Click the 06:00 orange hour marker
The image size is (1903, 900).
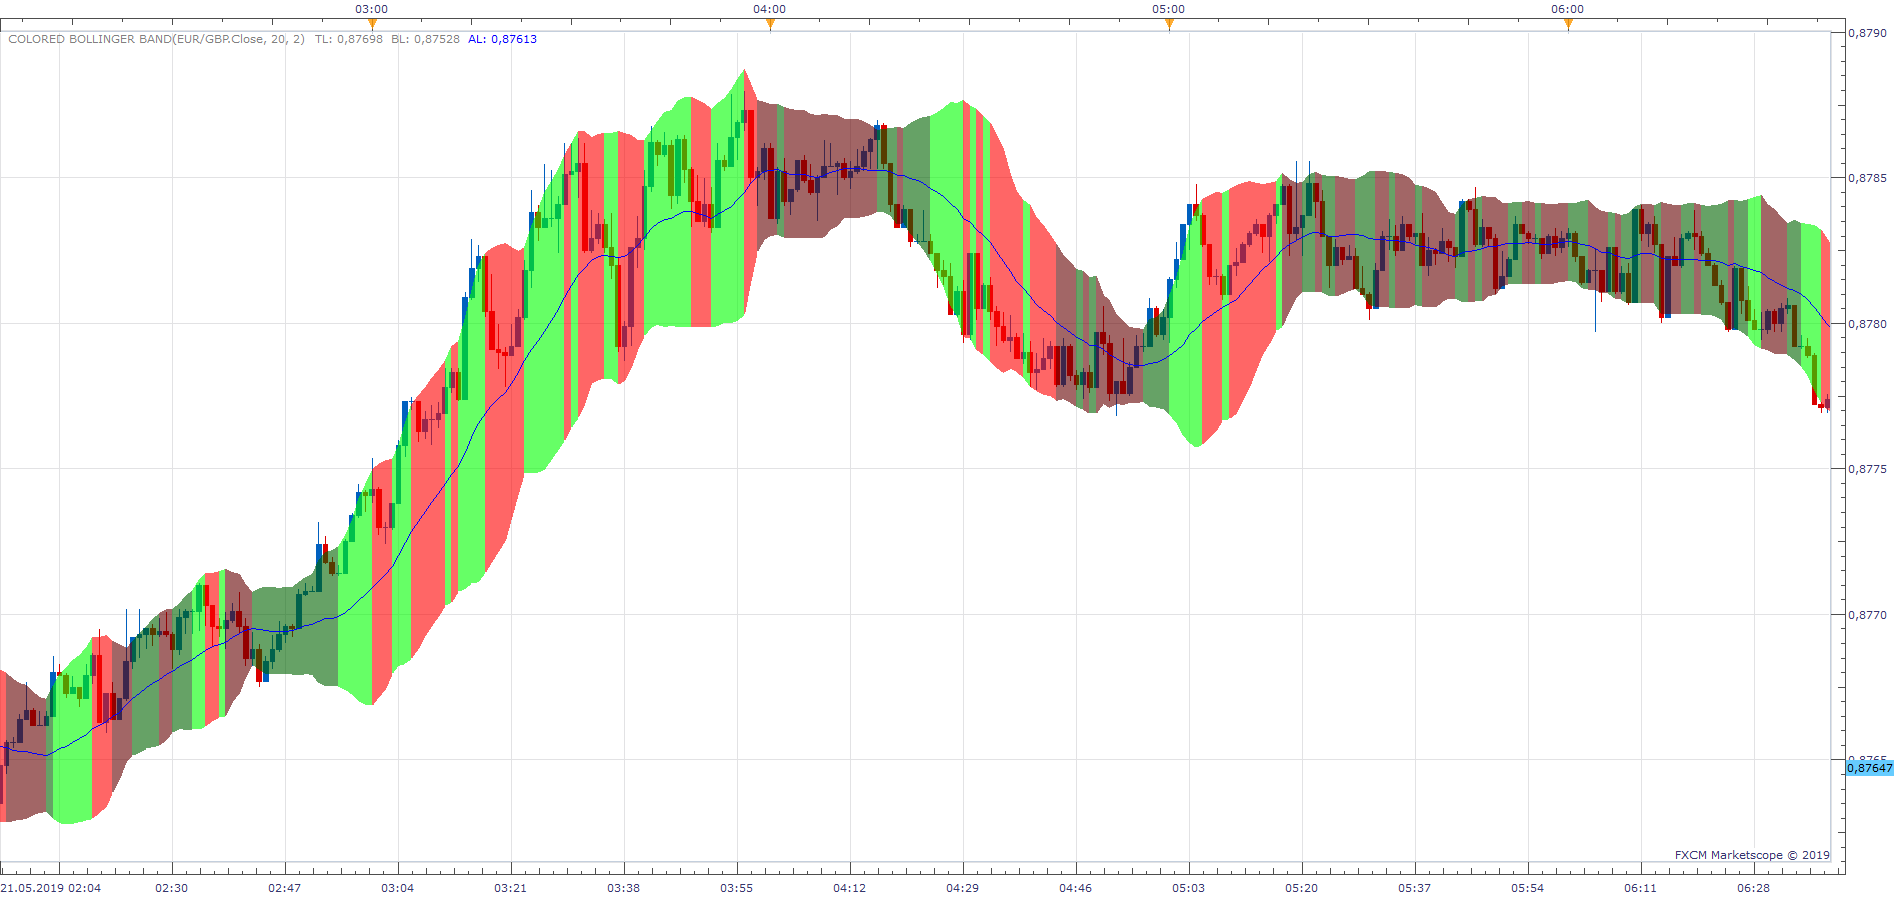[x=1568, y=24]
